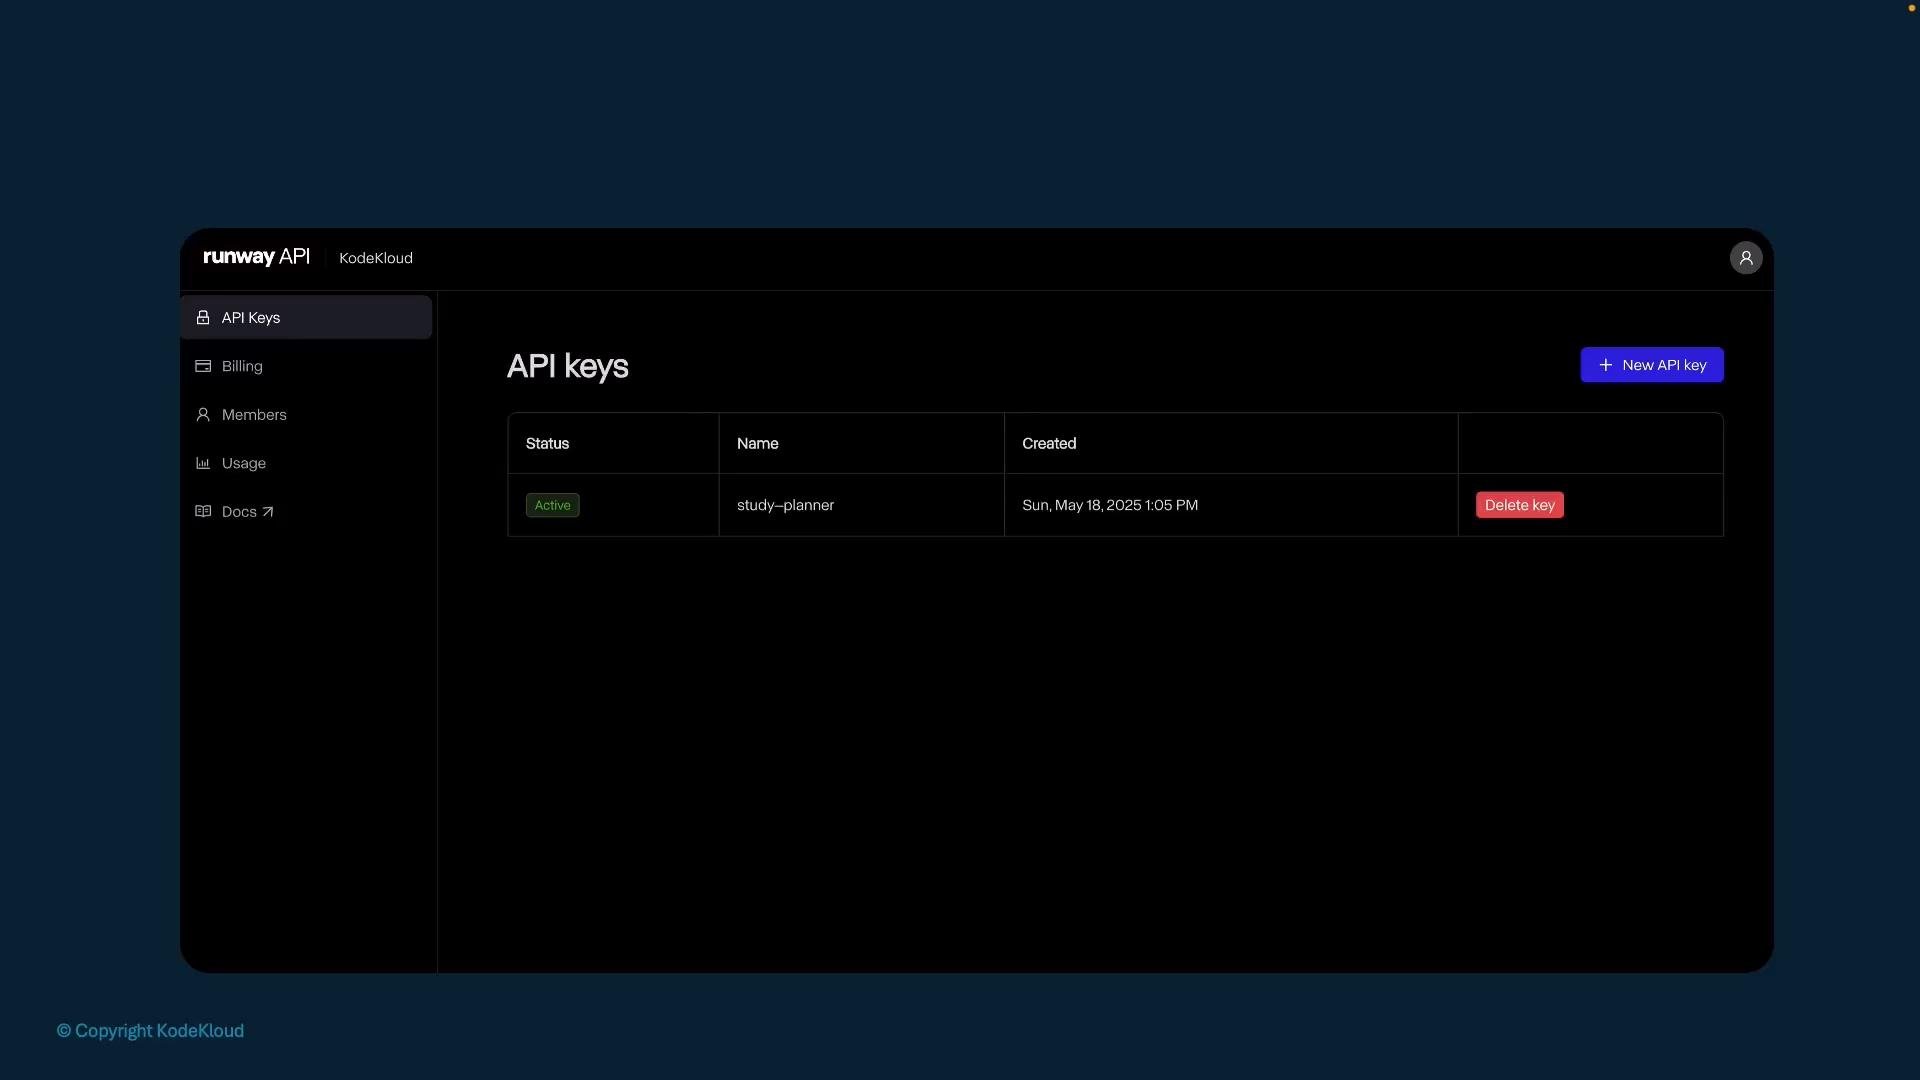The width and height of the screenshot is (1920, 1080).
Task: Click the Created column header
Action: [1049, 443]
